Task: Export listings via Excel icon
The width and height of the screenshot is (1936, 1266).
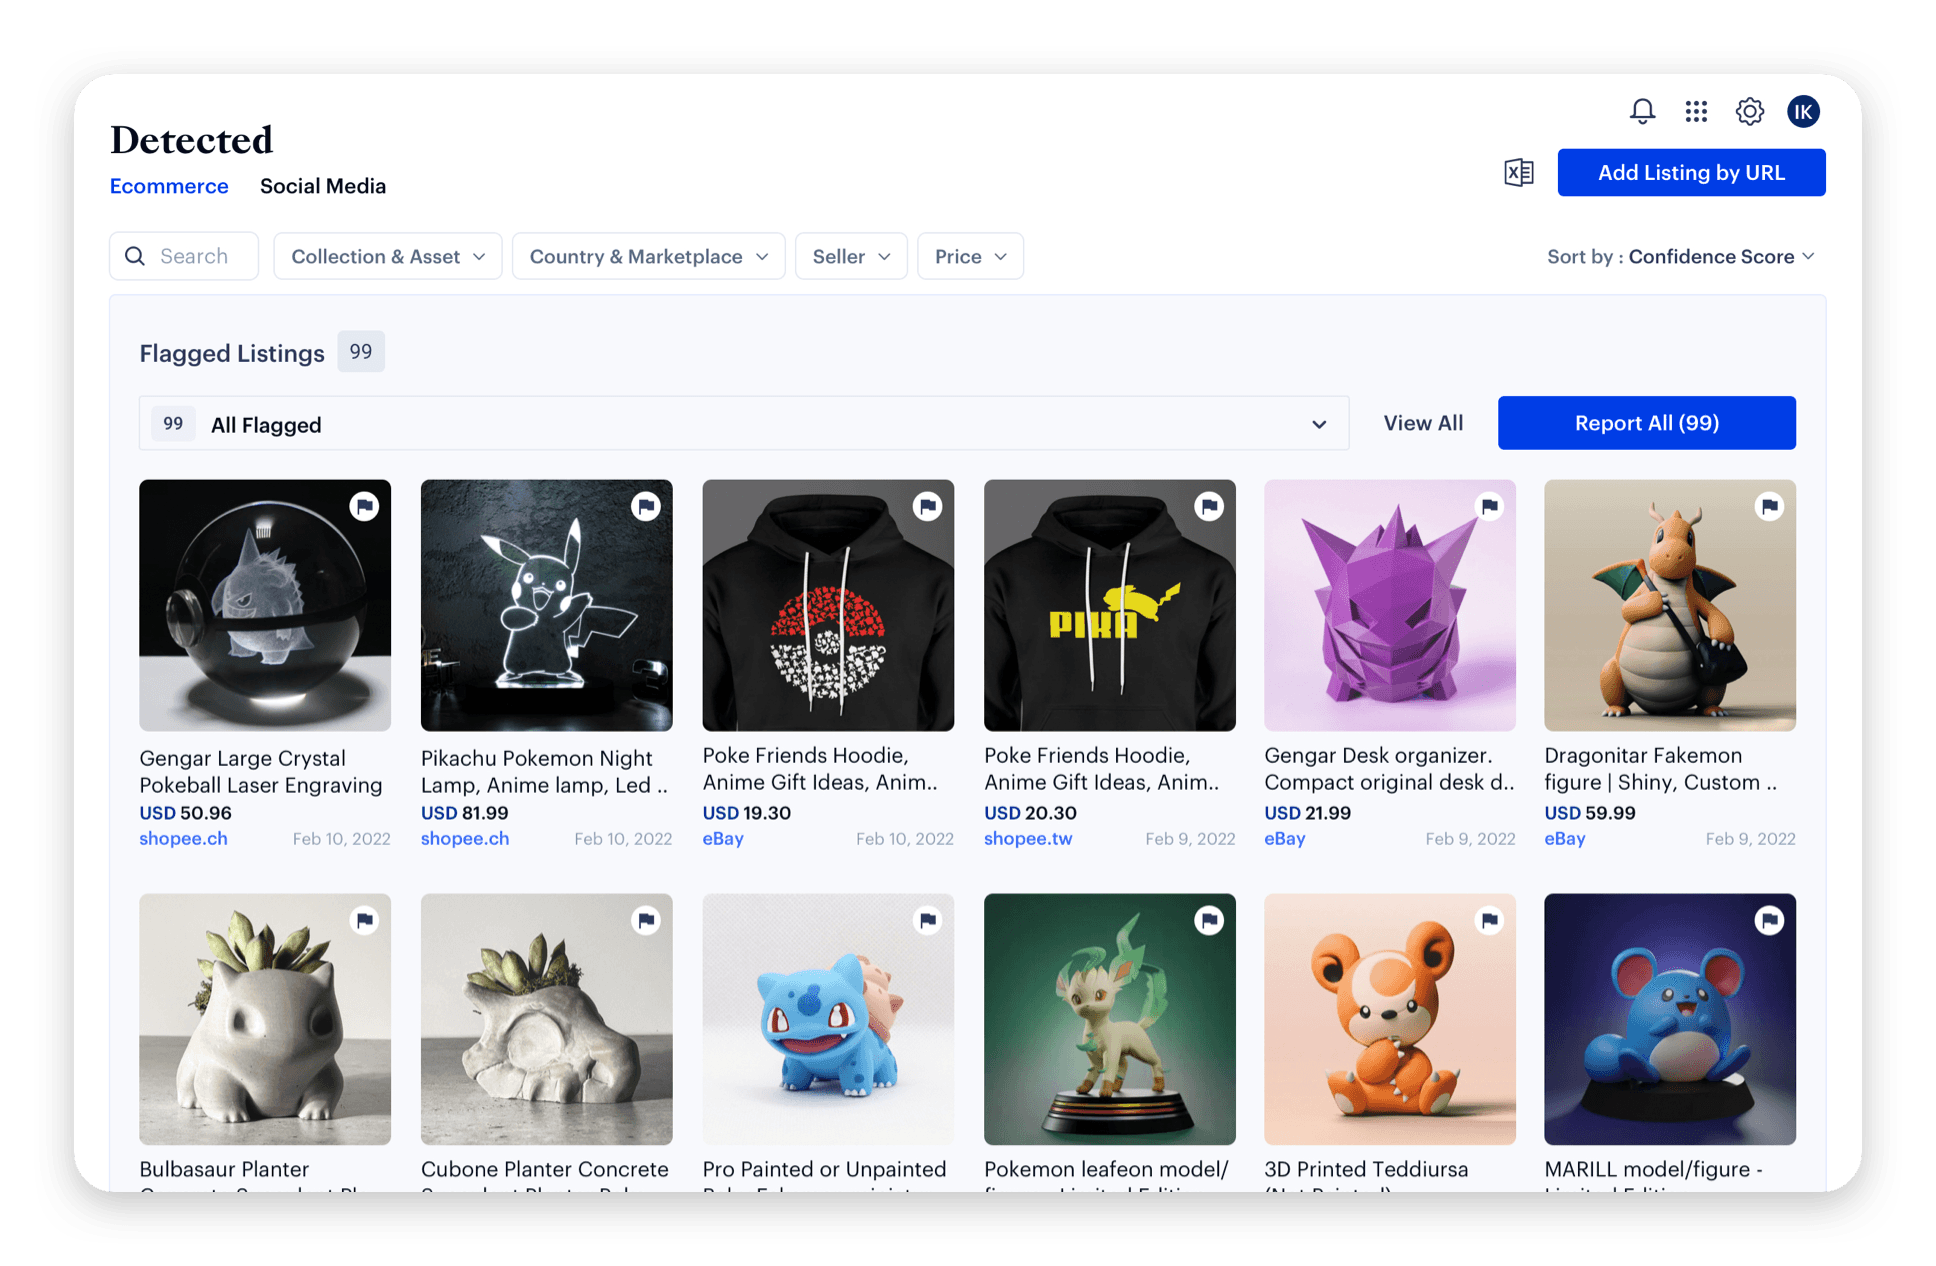Action: [1518, 173]
